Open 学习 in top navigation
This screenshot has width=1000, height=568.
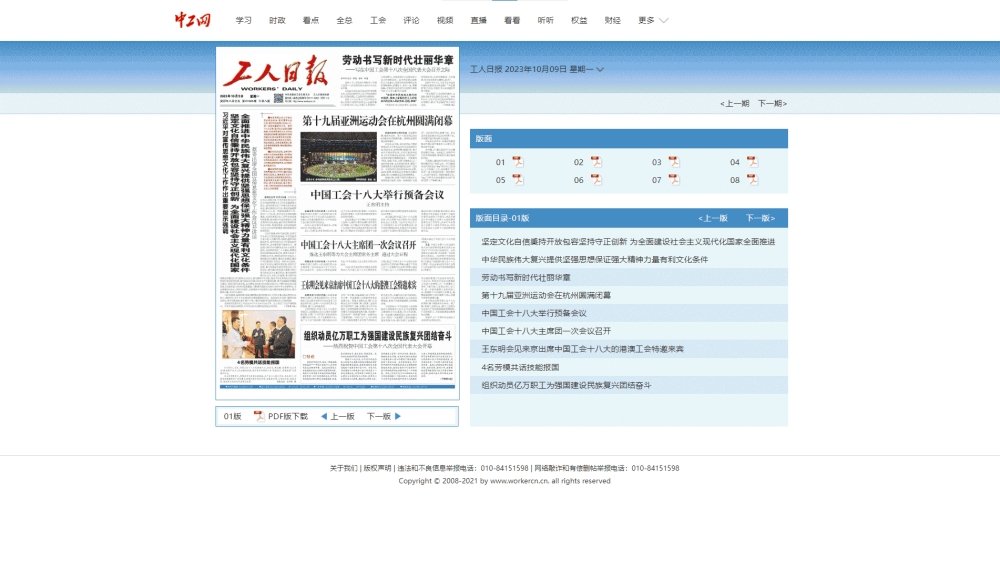(244, 20)
